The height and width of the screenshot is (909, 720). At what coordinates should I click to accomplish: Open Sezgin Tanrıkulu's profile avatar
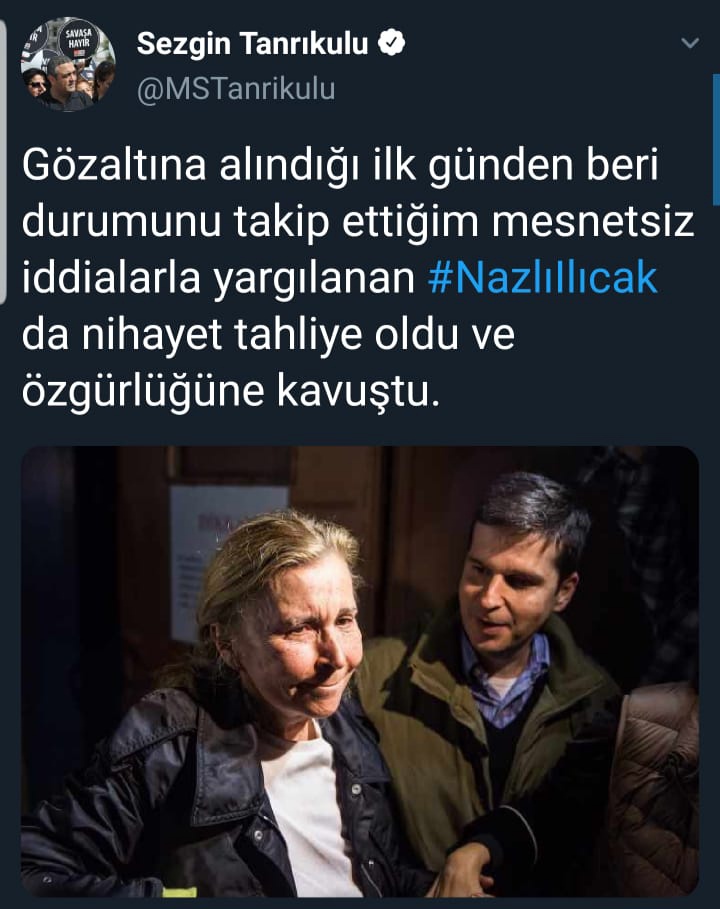coord(68,64)
